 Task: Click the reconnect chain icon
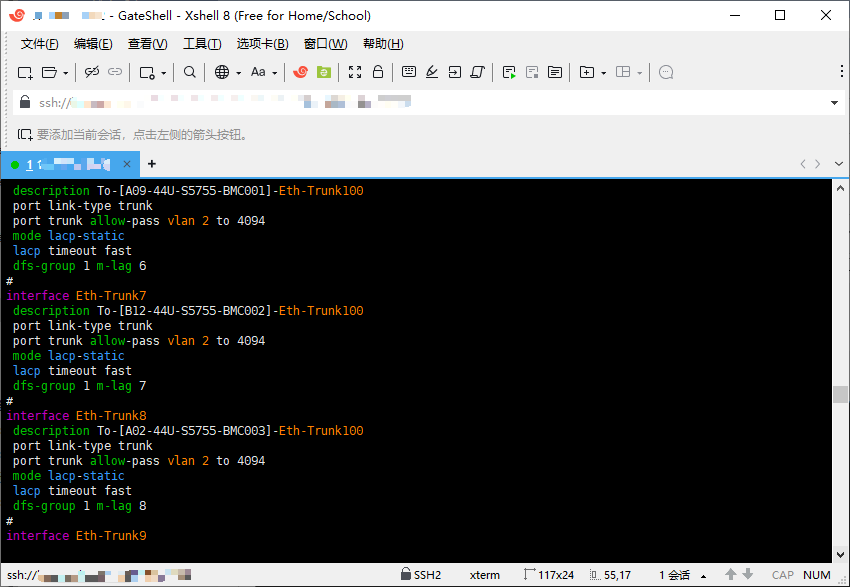pyautogui.click(x=115, y=72)
